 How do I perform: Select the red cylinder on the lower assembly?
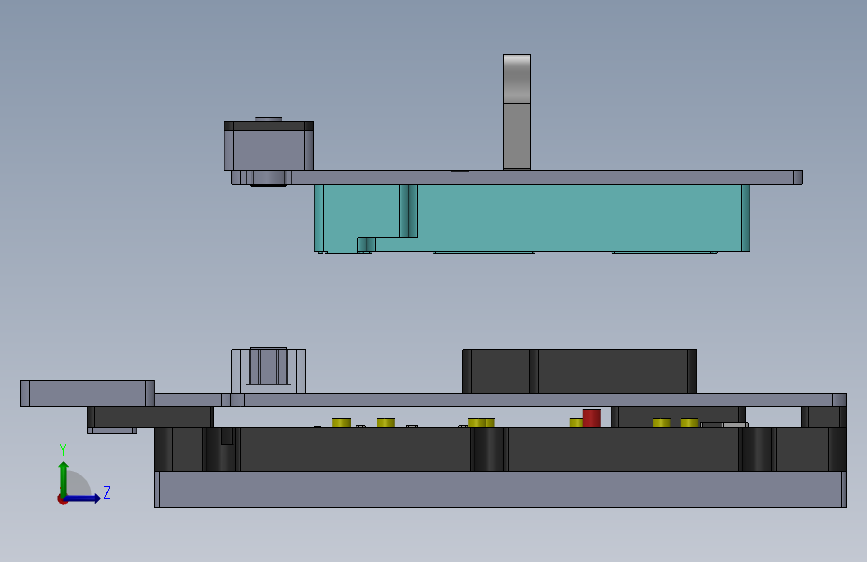(x=592, y=418)
